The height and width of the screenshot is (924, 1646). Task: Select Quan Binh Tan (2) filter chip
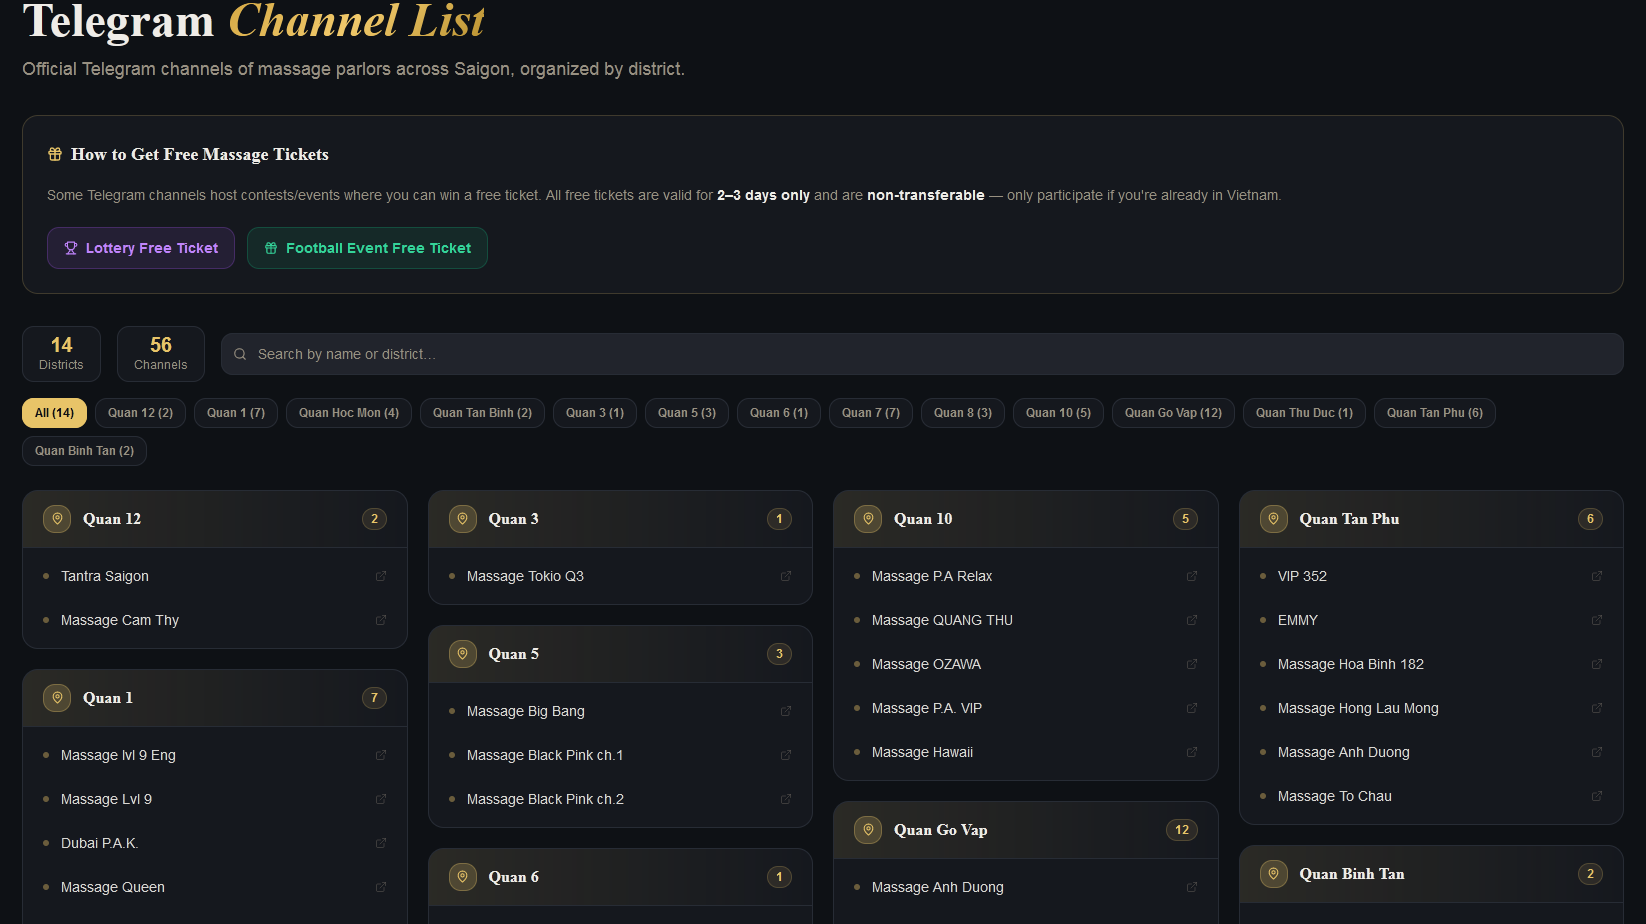pyautogui.click(x=84, y=451)
